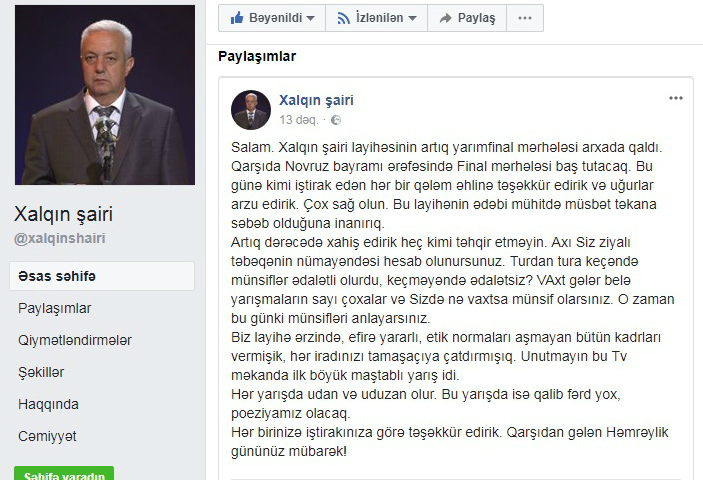Click the share arrow icon

[445, 18]
